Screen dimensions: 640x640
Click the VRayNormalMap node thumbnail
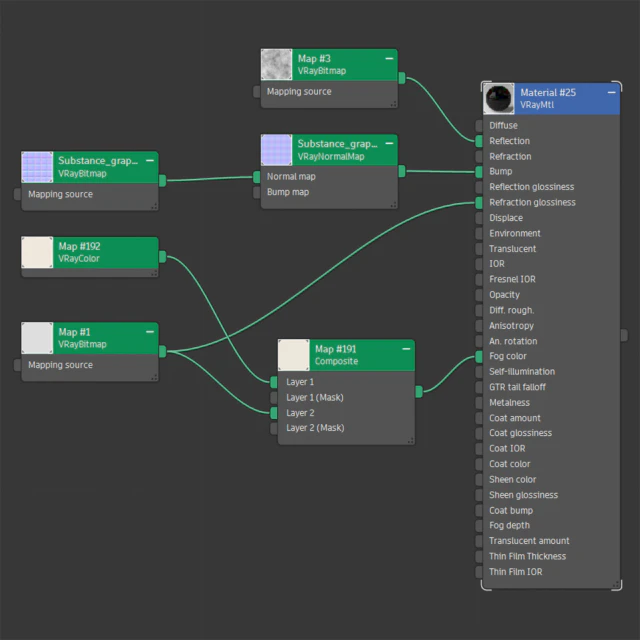276,150
